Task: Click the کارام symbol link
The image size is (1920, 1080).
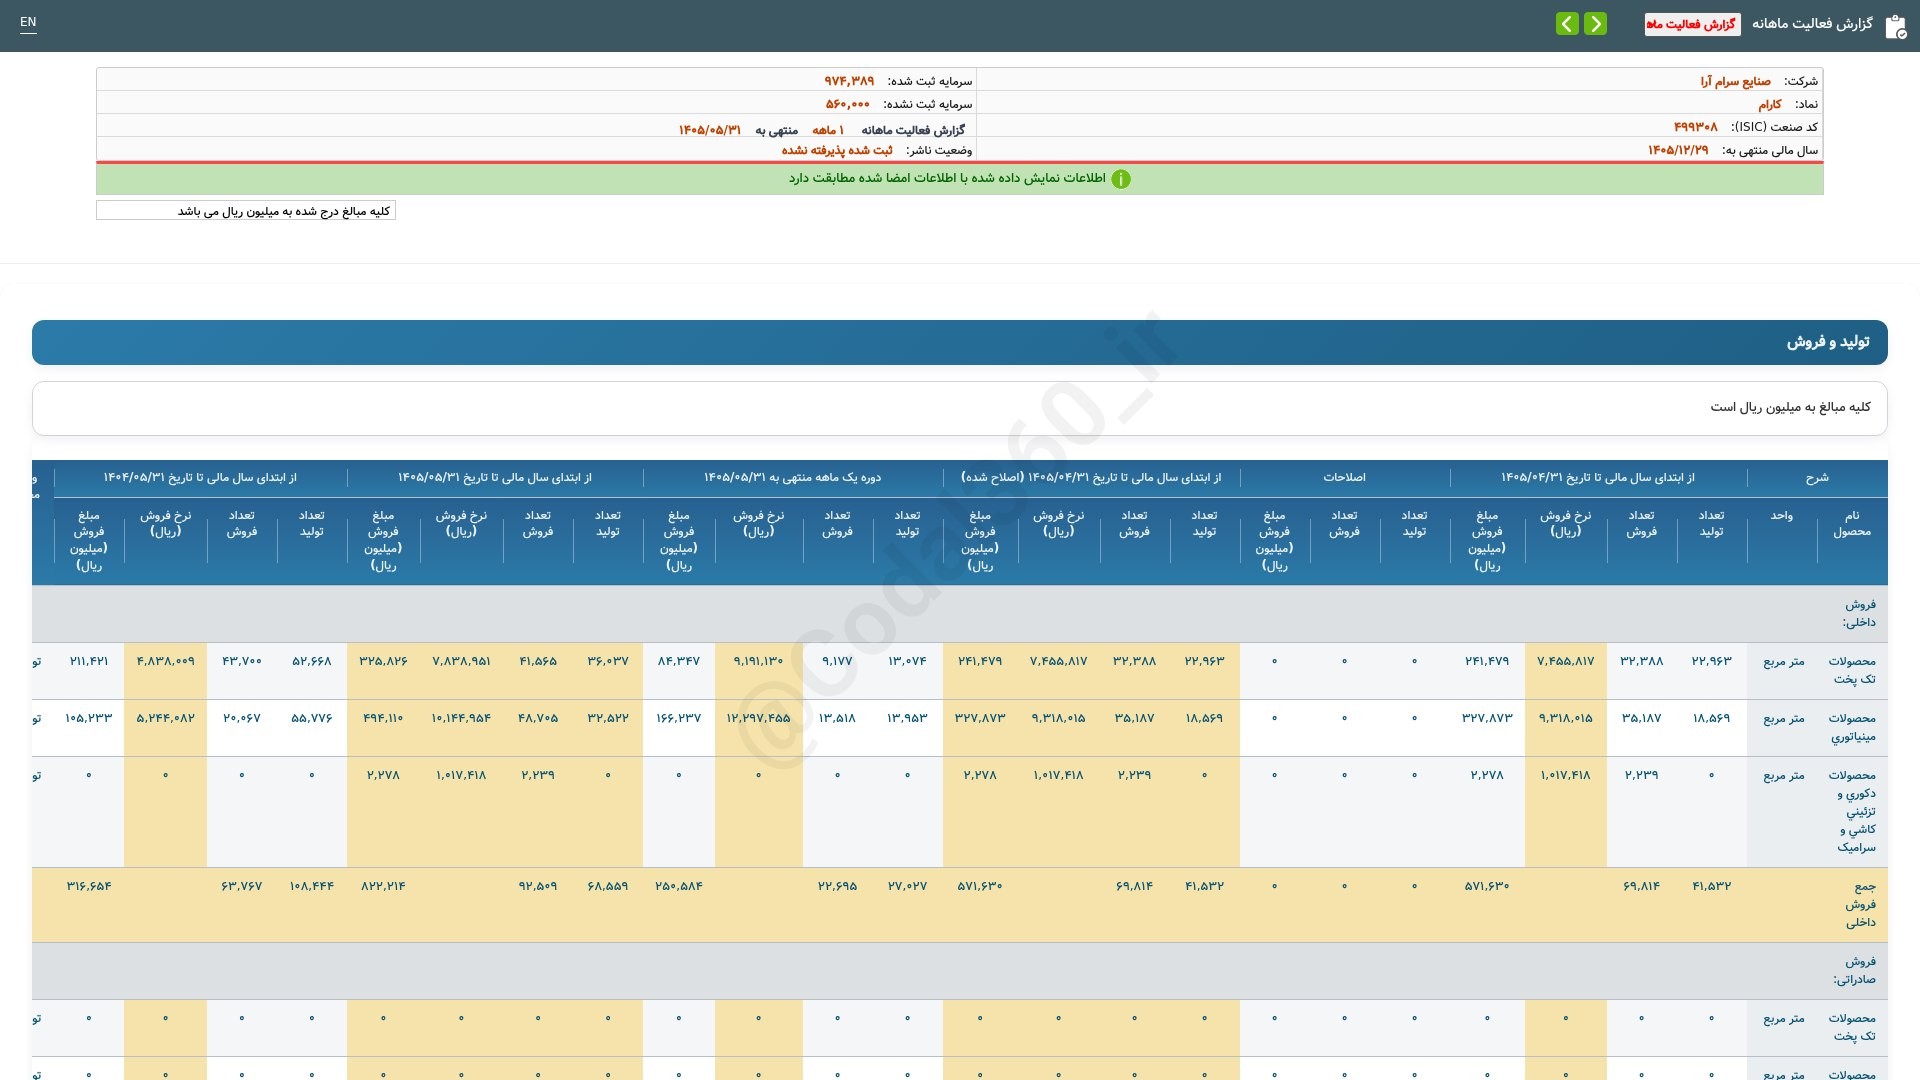Action: tap(1770, 104)
